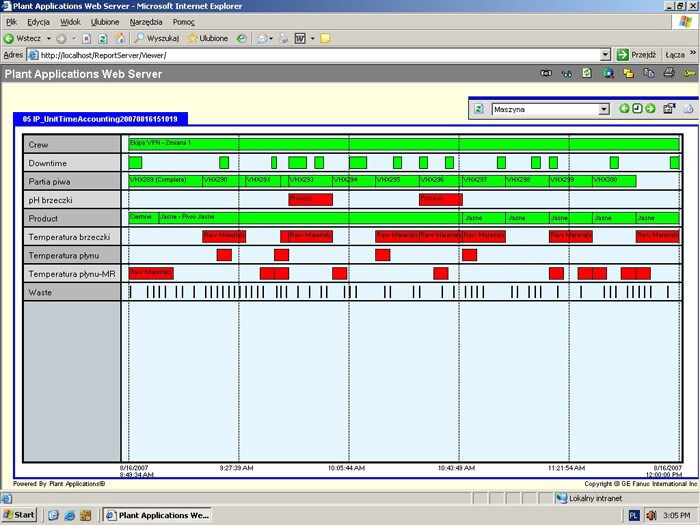This screenshot has height=525, width=700.
Task: Click the page icon at far right of Maszyna bar
Action: click(x=688, y=108)
